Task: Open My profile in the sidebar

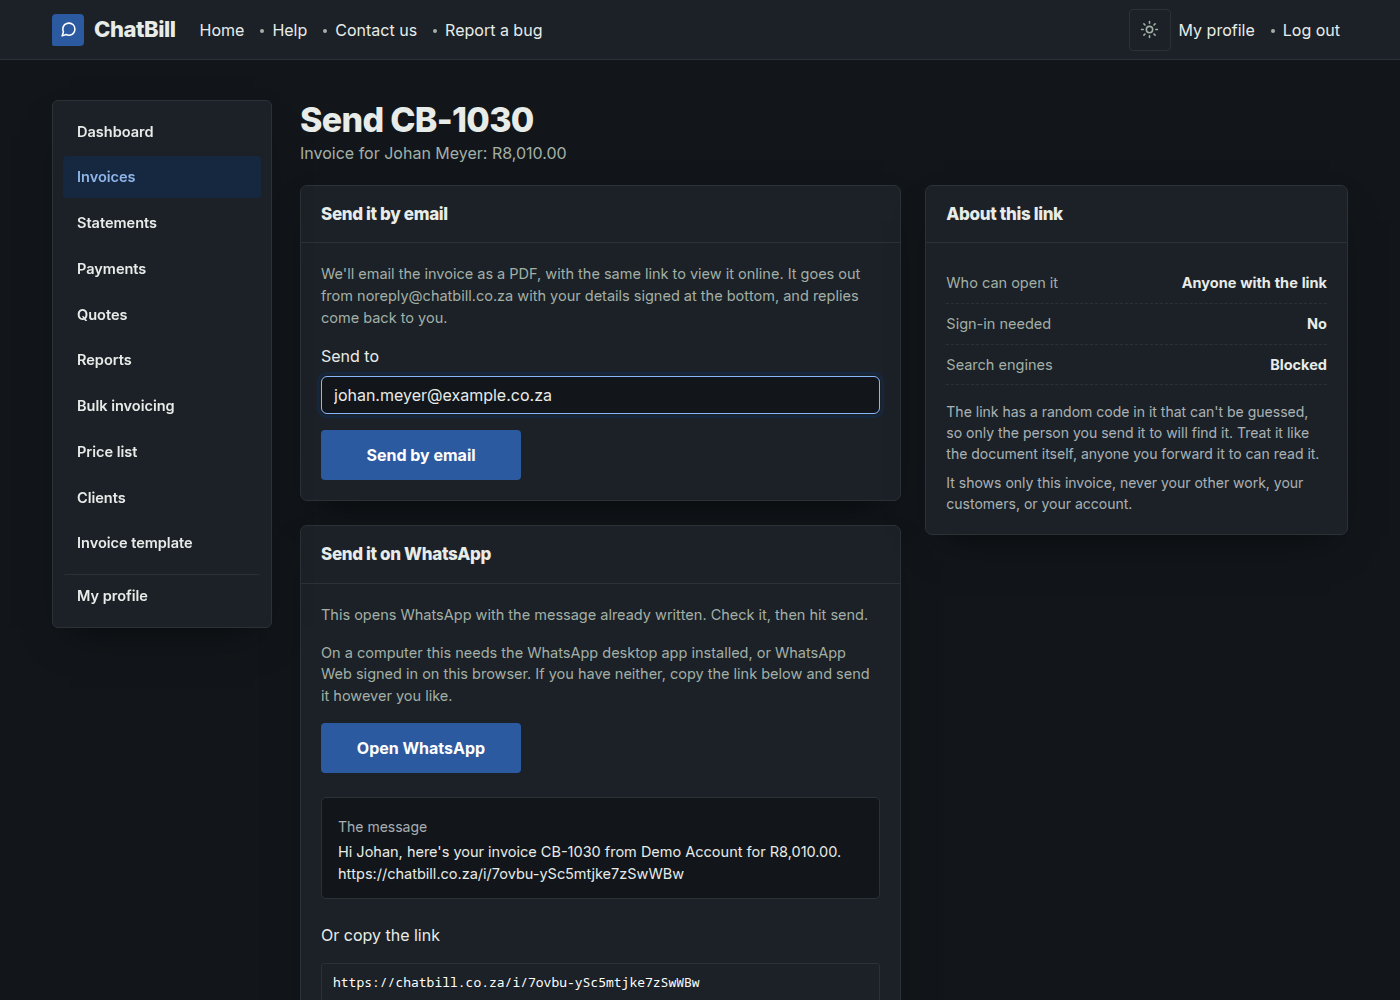Action: point(162,596)
